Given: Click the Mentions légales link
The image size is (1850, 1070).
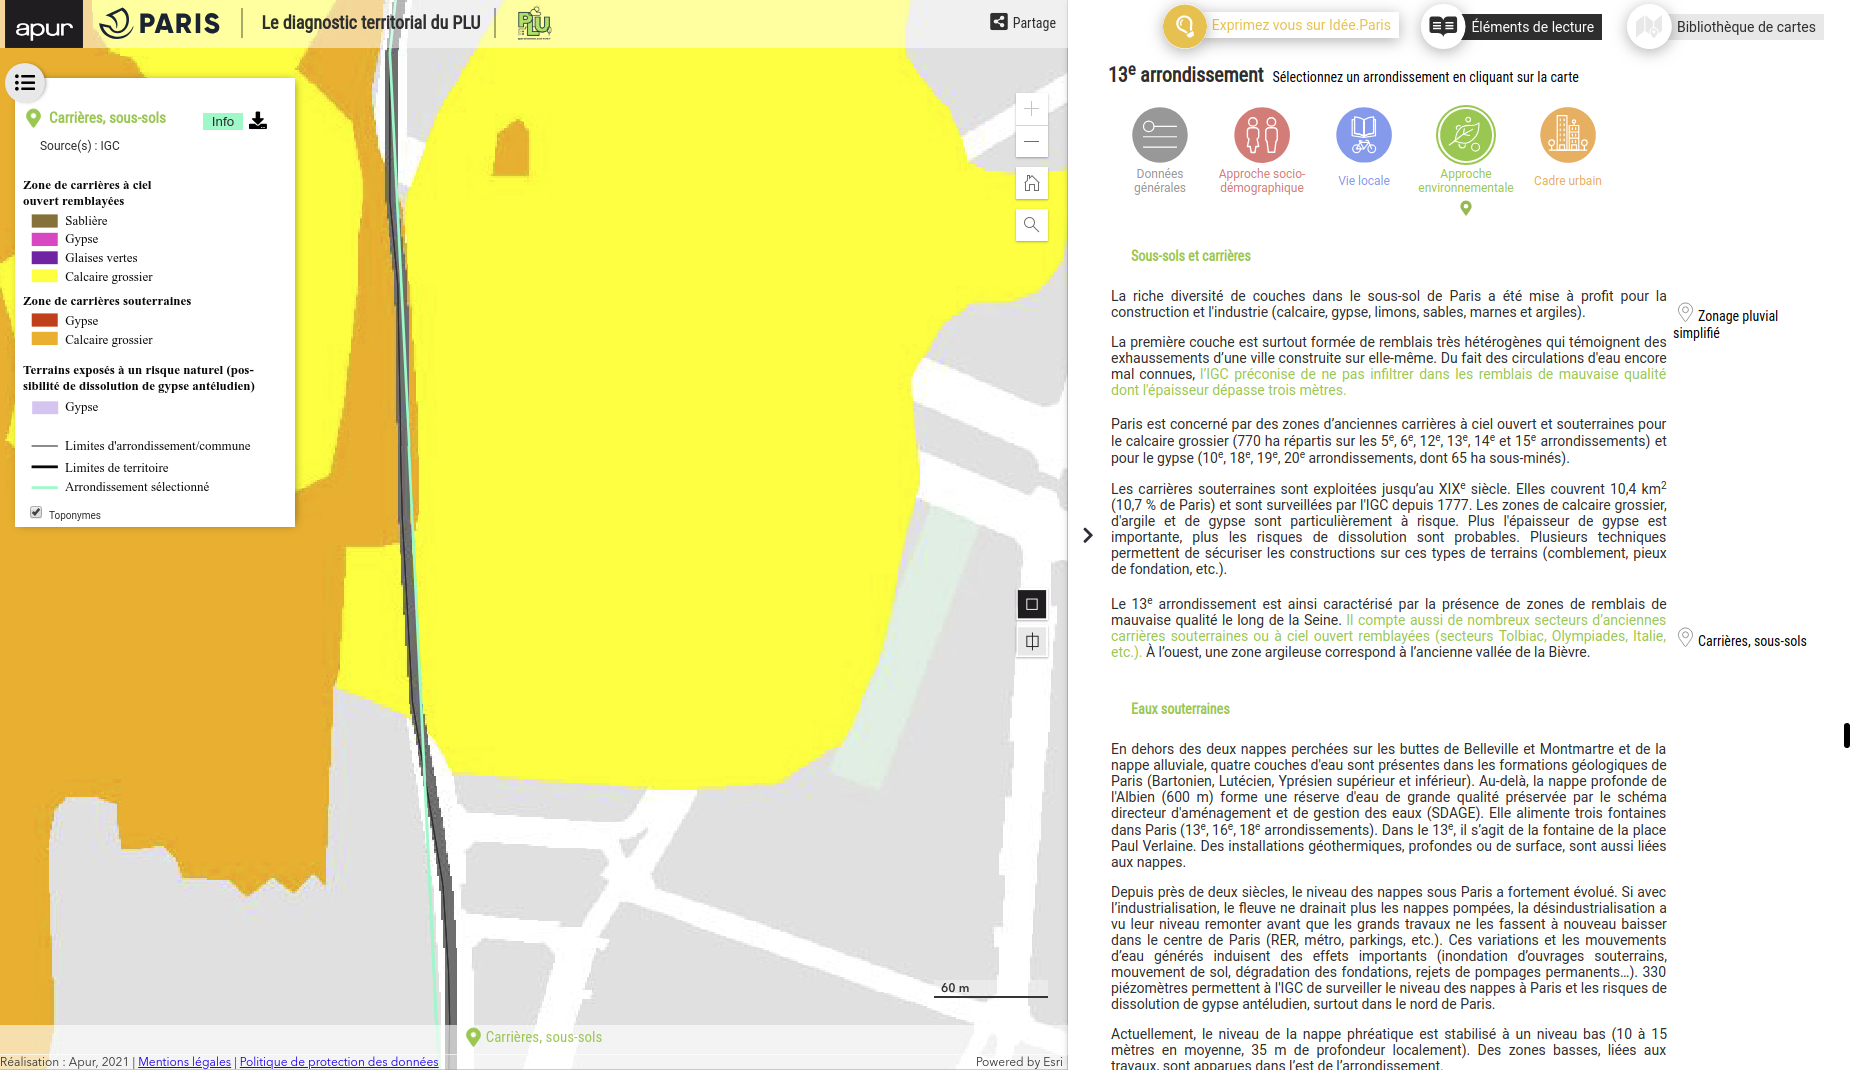Looking at the screenshot, I should point(184,1062).
